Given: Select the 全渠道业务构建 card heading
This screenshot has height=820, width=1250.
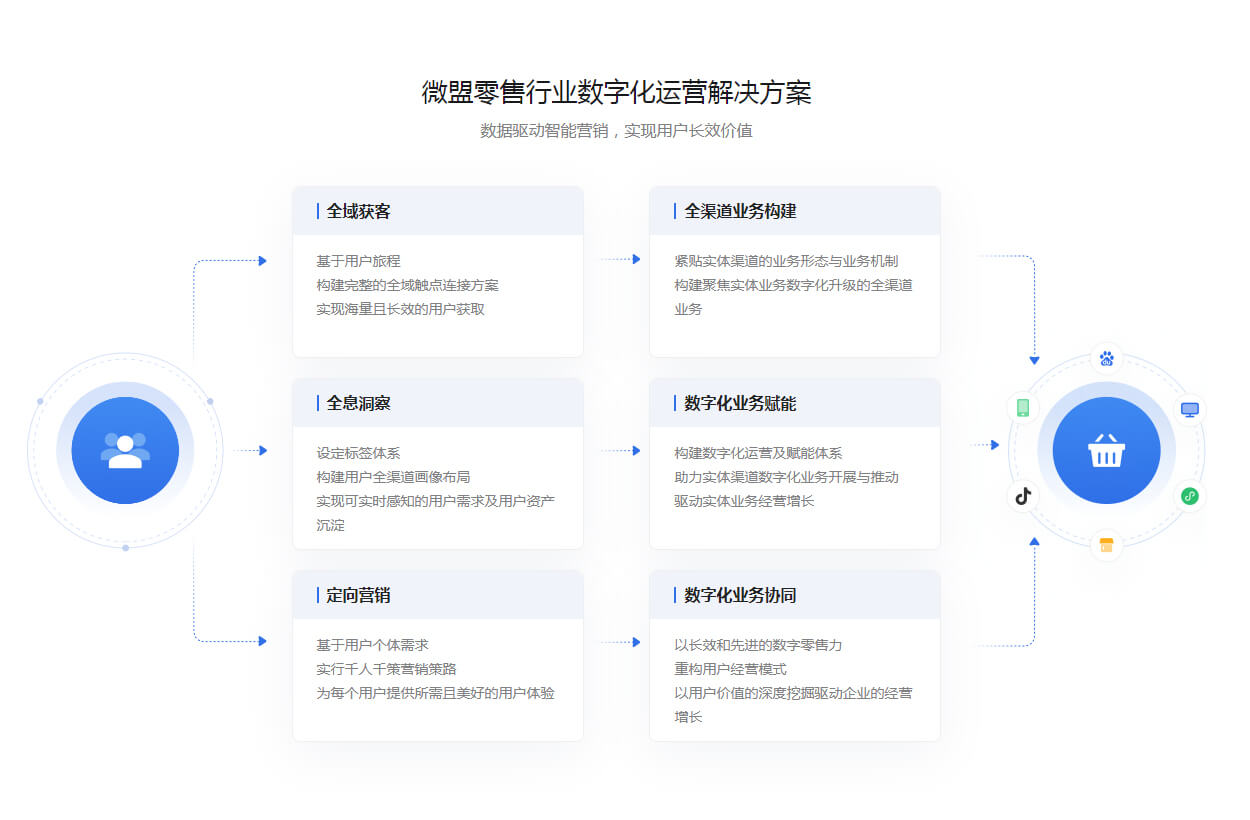Looking at the screenshot, I should click(740, 211).
